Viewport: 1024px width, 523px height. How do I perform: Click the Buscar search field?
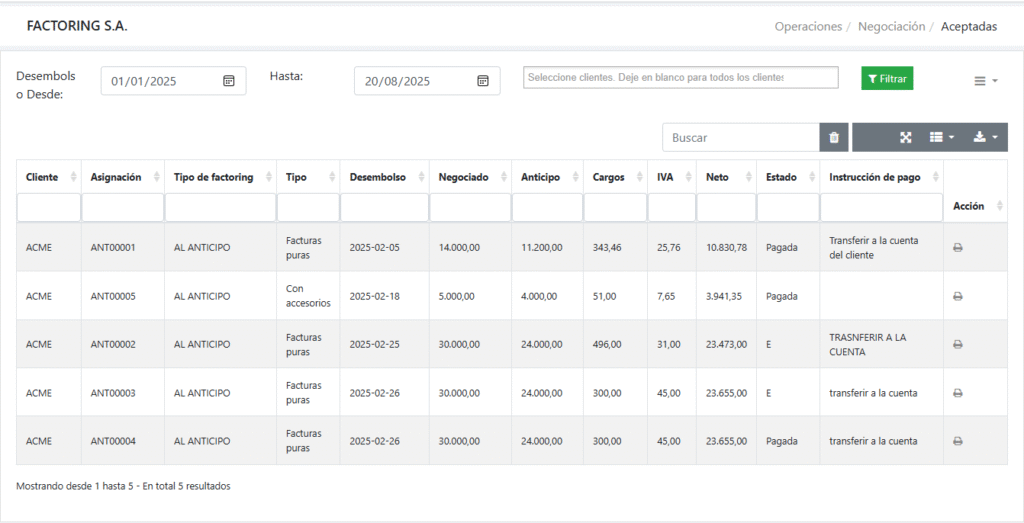click(x=740, y=138)
